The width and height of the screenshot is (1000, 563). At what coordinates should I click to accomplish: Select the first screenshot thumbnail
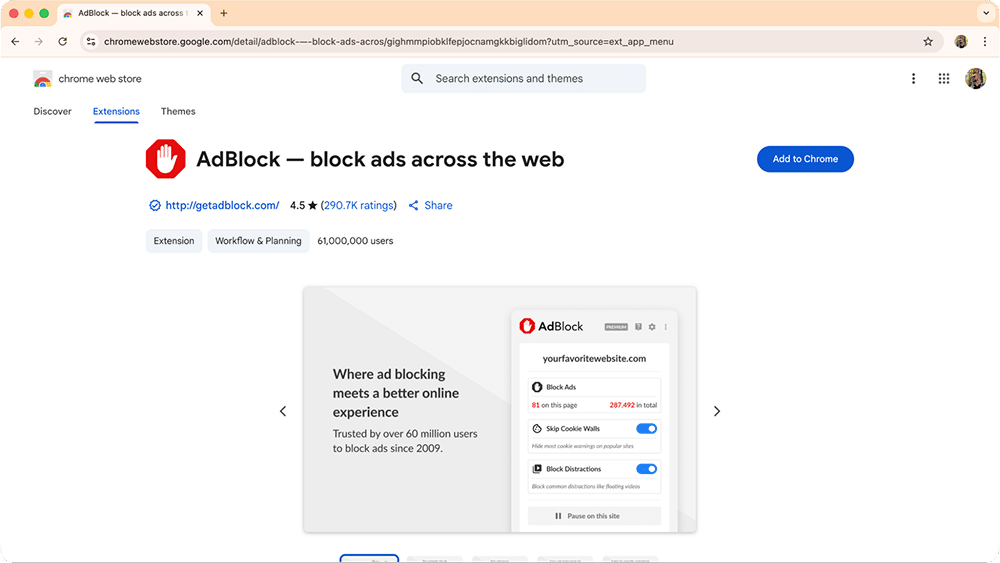(369, 559)
